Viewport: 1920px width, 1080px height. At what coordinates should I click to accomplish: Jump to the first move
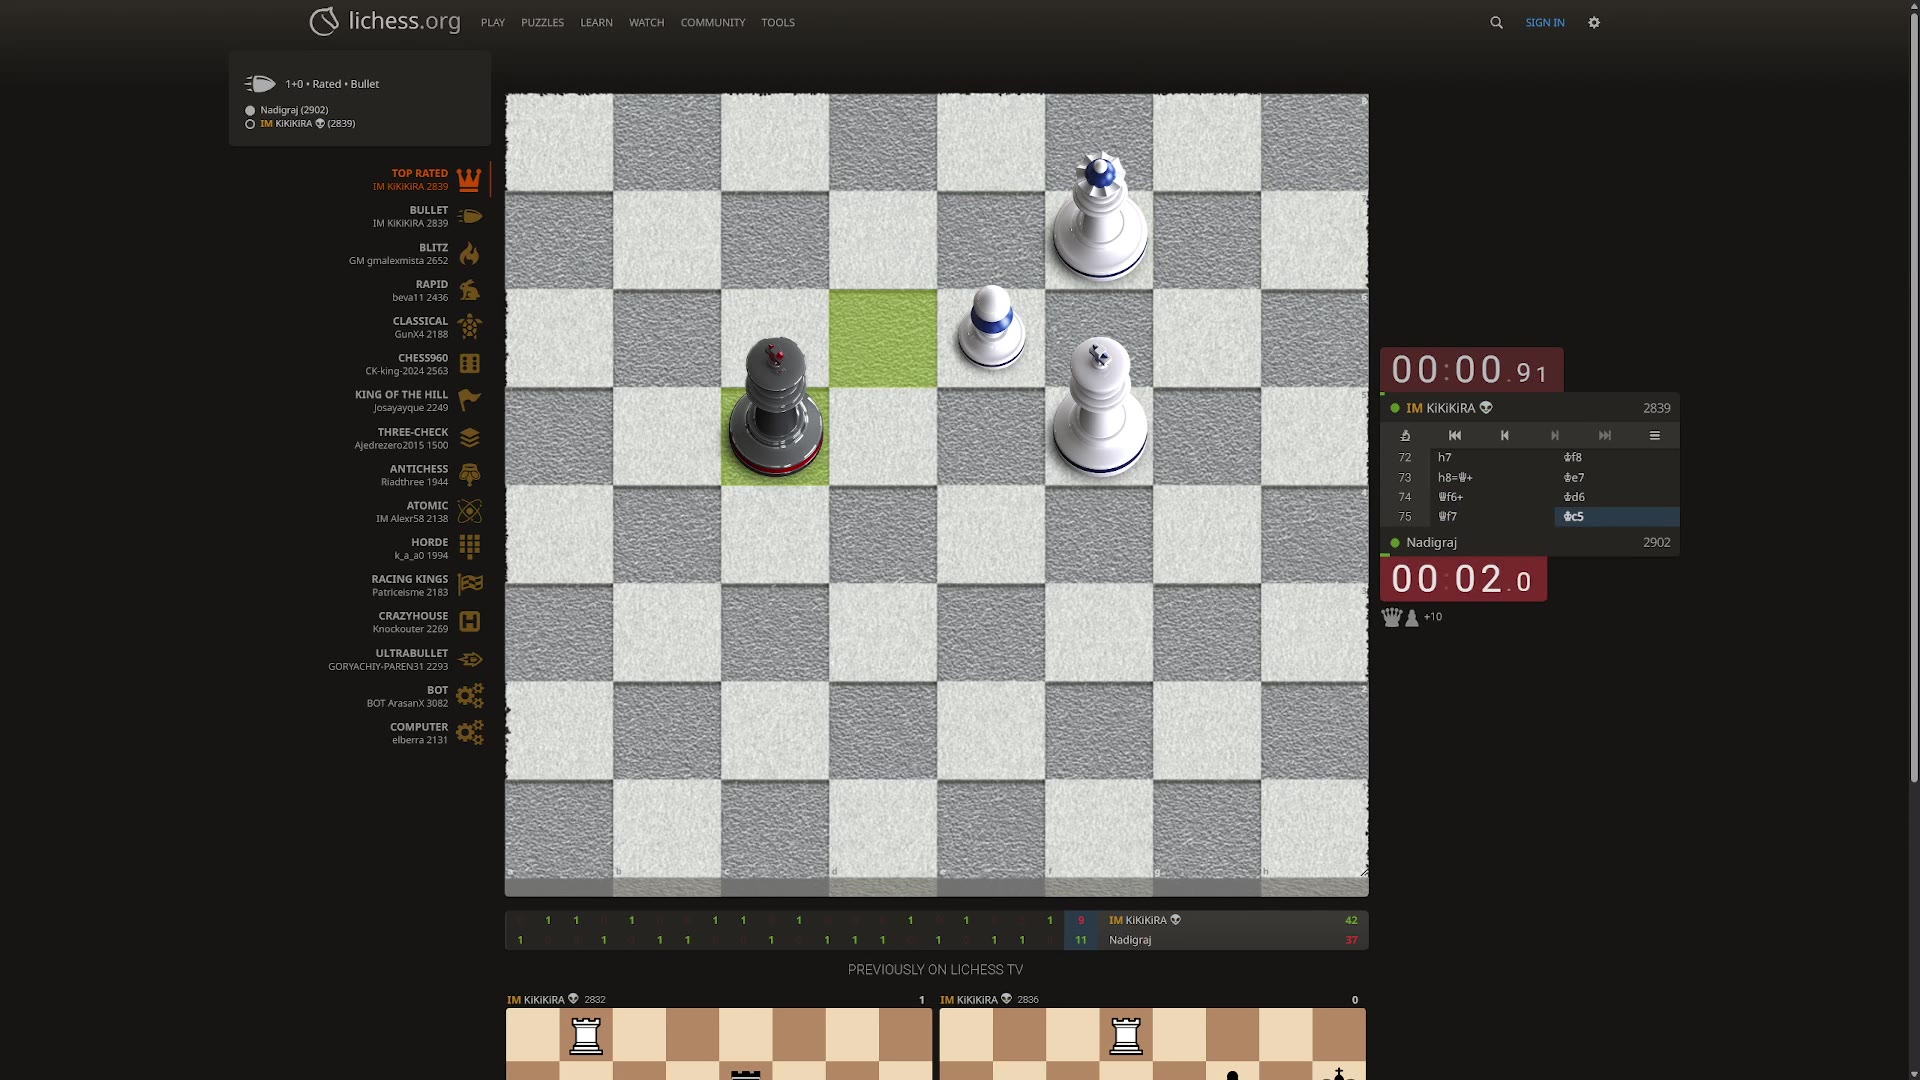tap(1455, 435)
